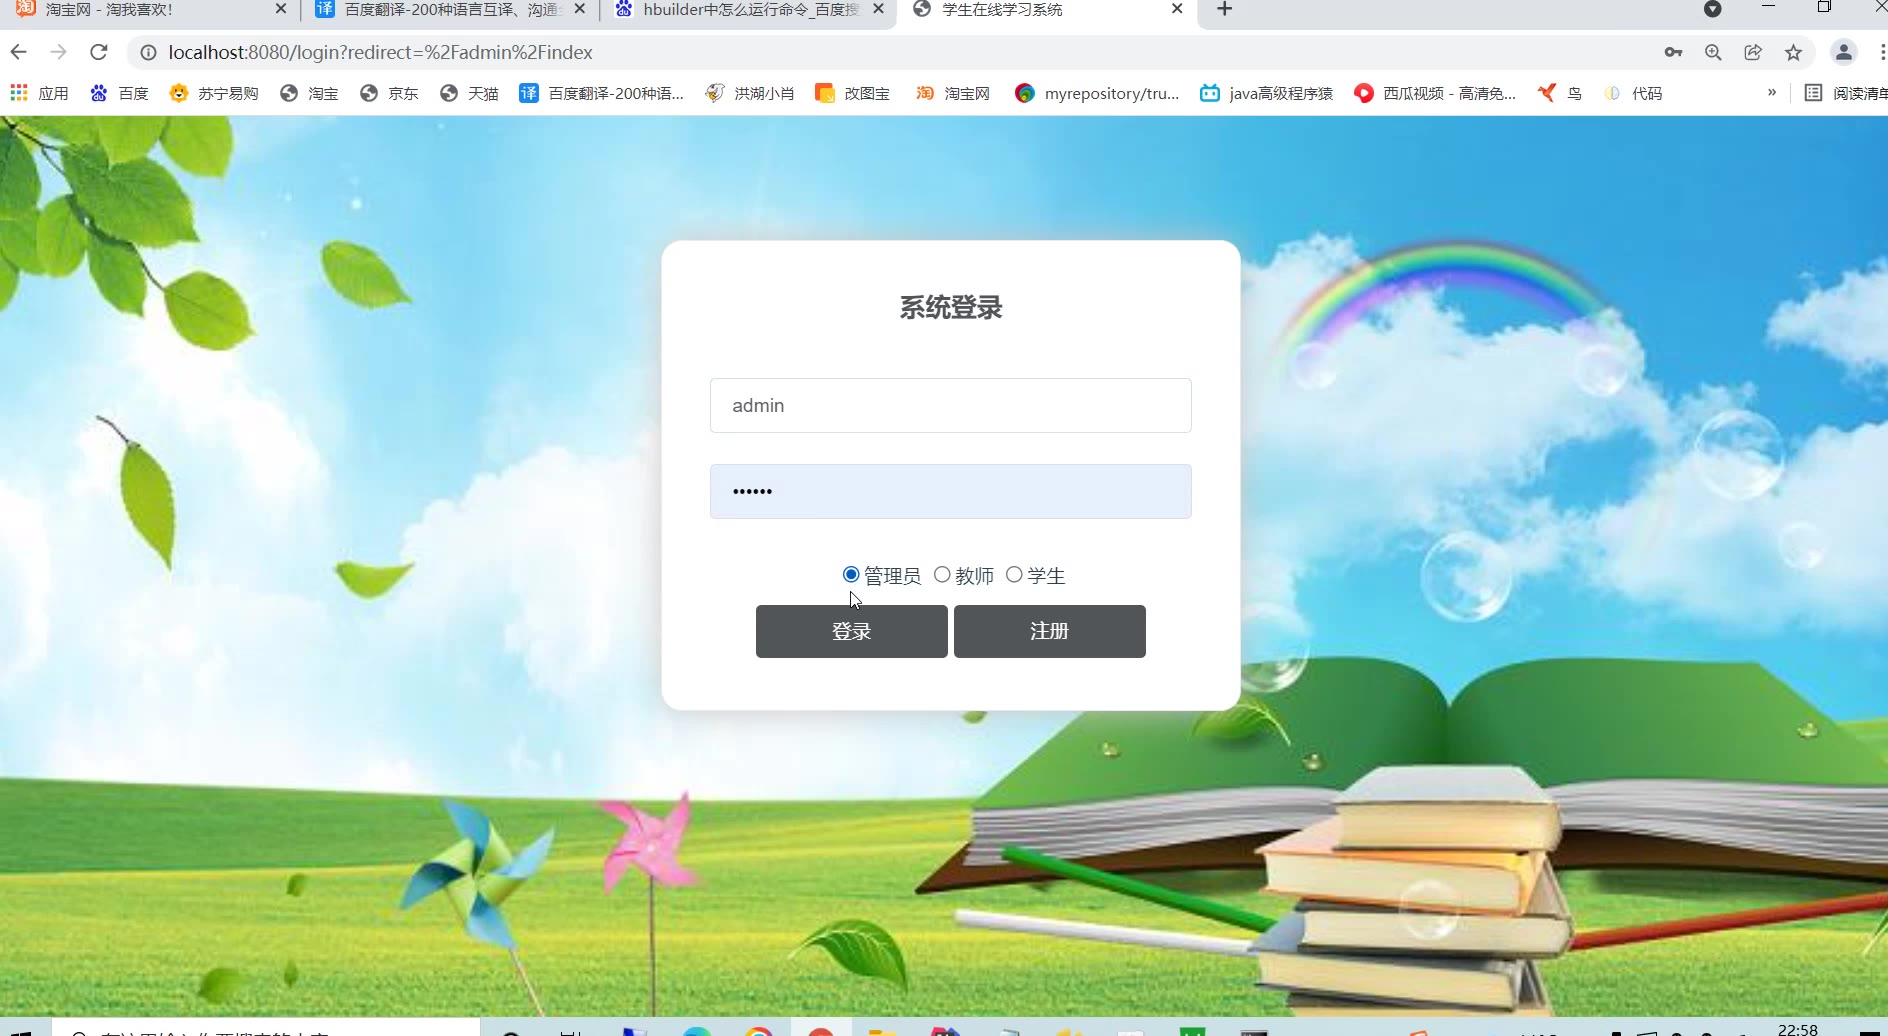Click the 登录 button
The height and width of the screenshot is (1036, 1888).
pos(851,631)
